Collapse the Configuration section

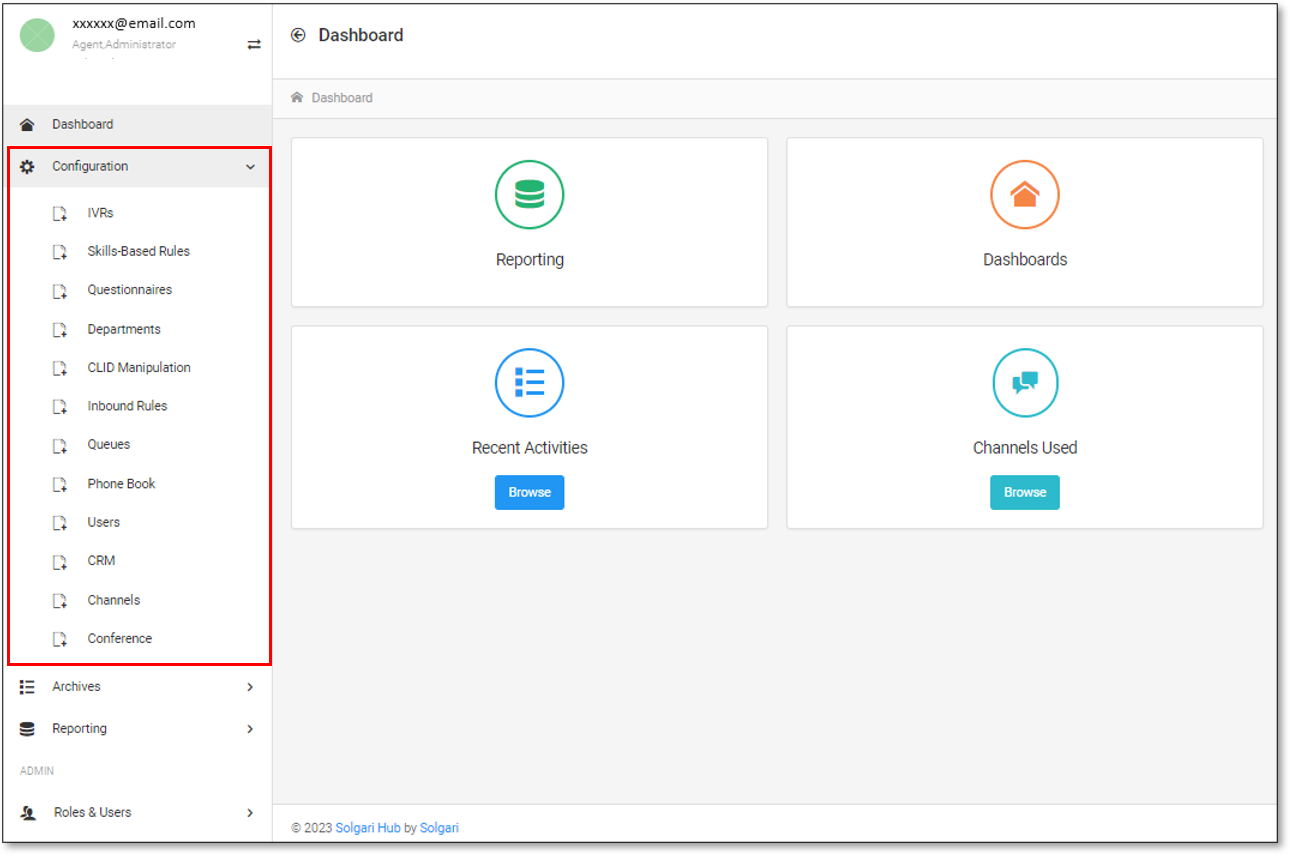(250, 166)
